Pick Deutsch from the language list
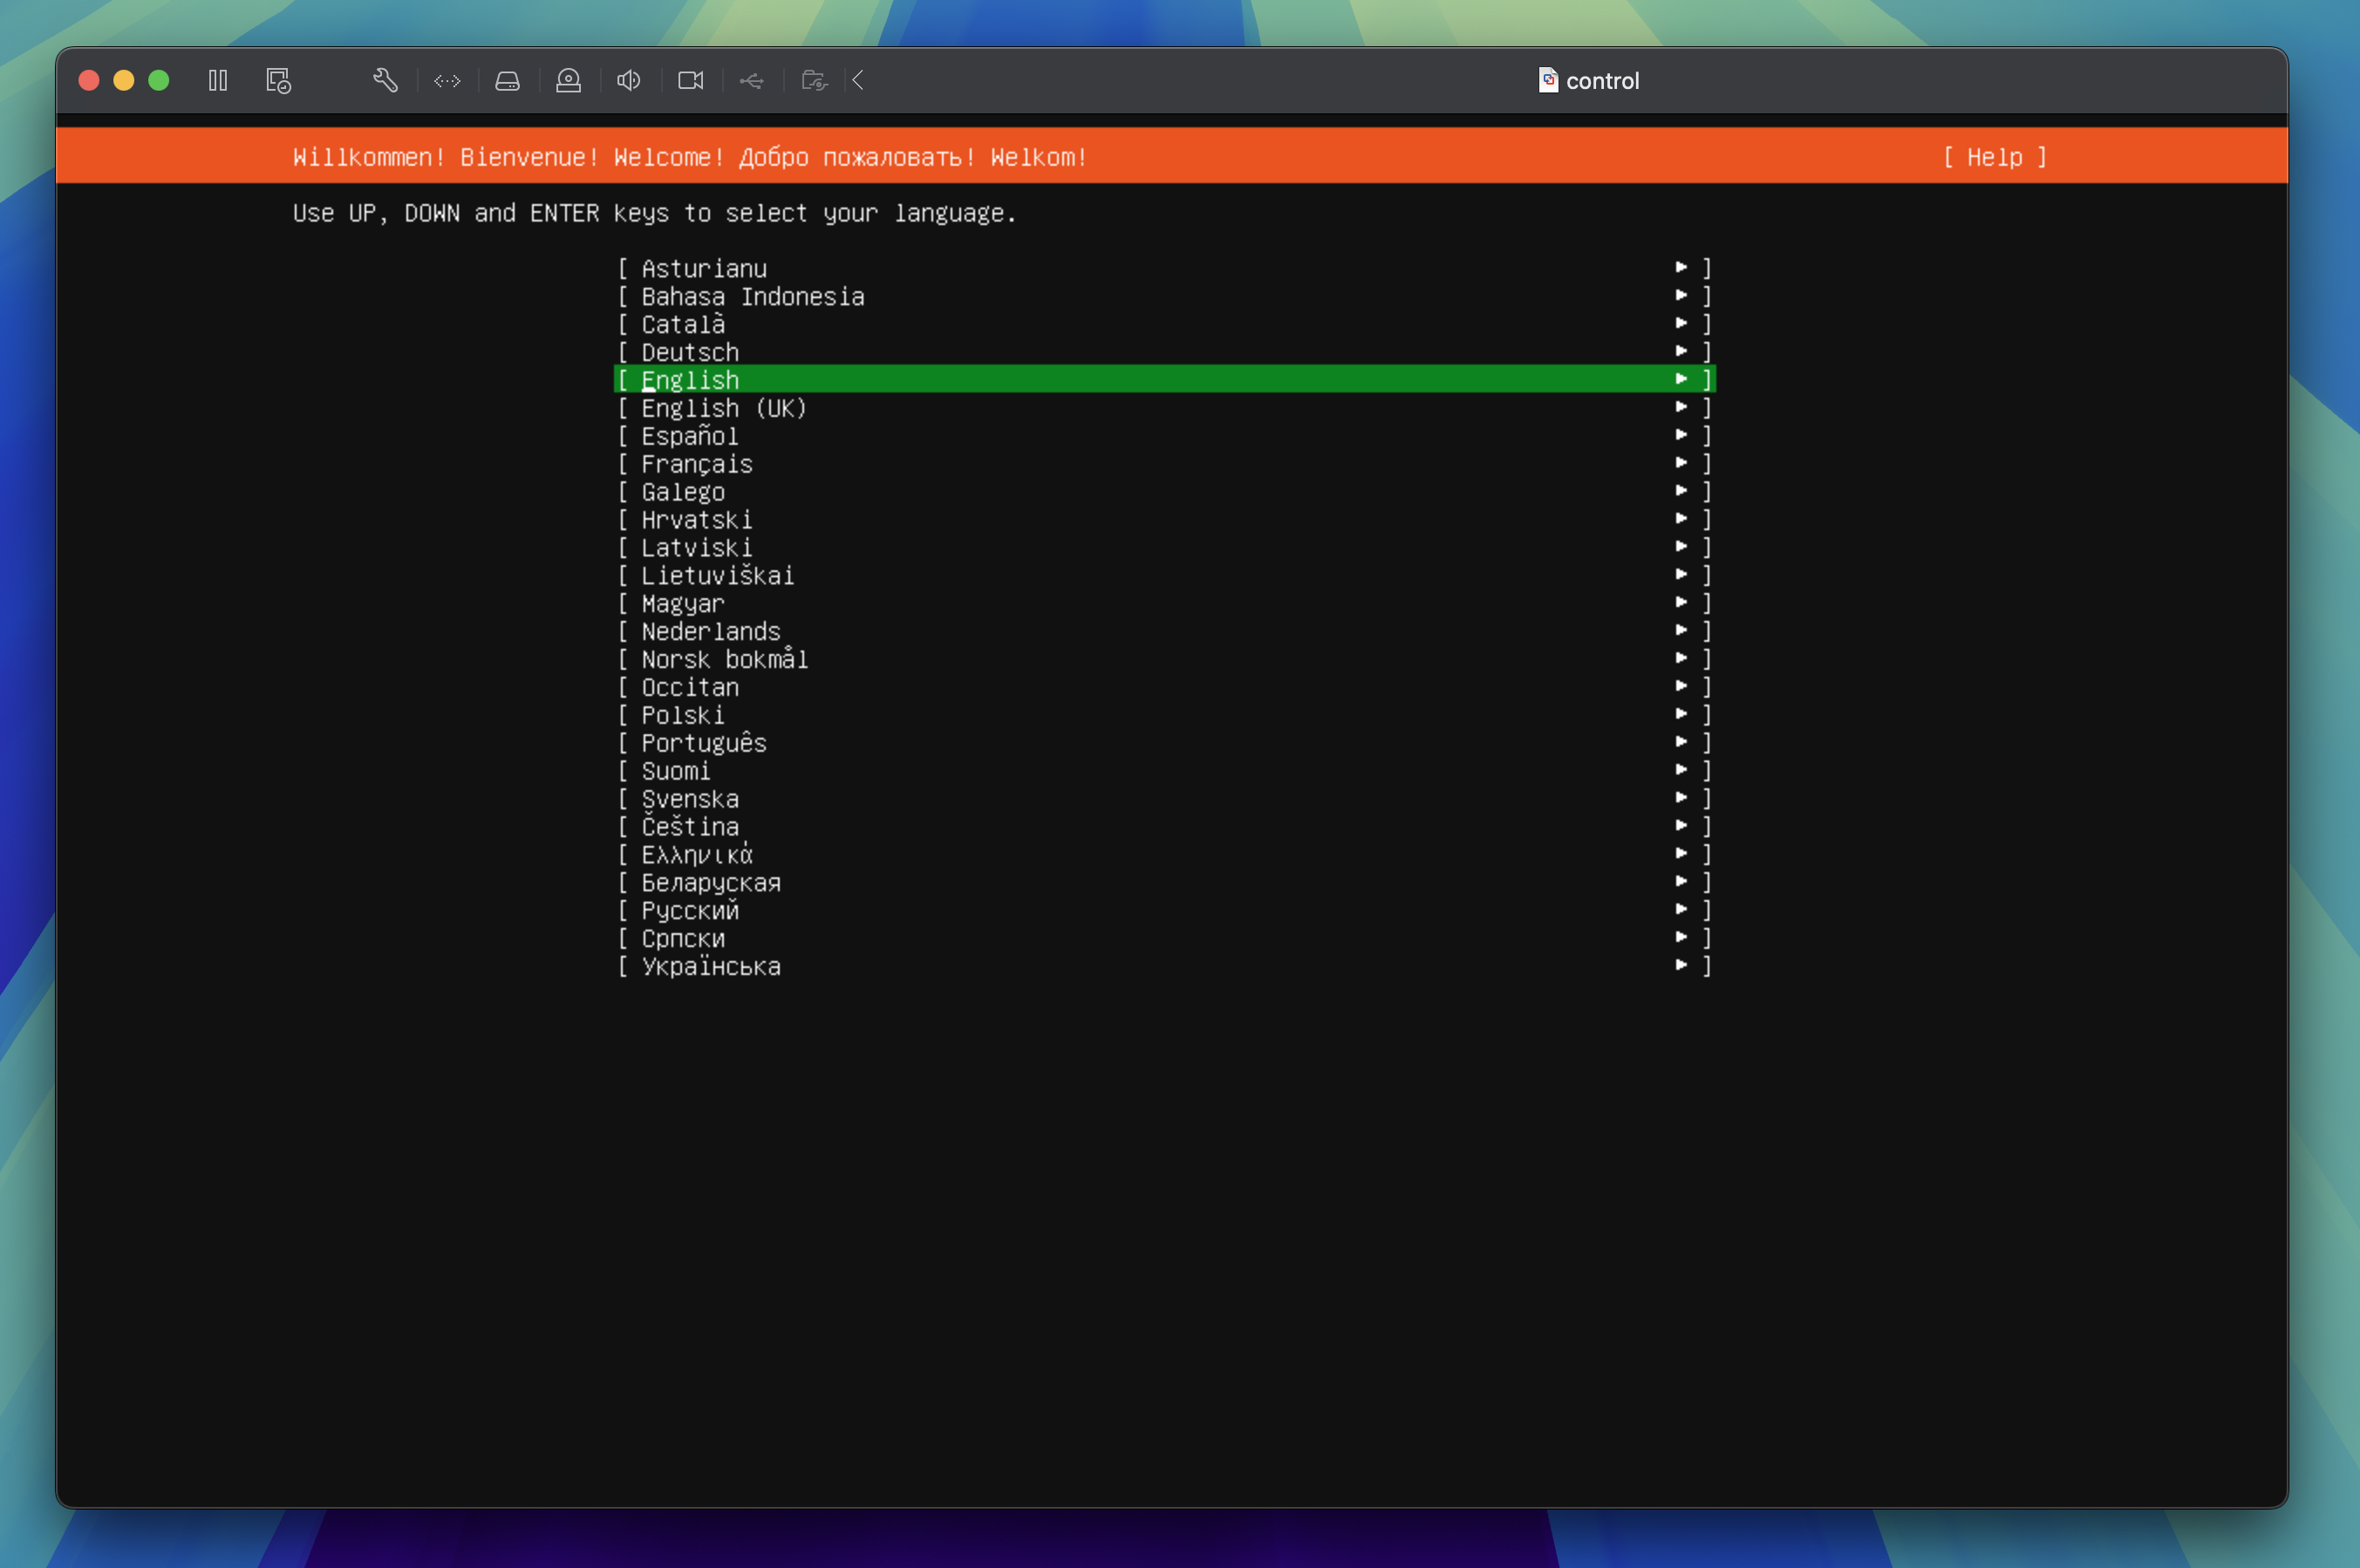 pyautogui.click(x=690, y=352)
